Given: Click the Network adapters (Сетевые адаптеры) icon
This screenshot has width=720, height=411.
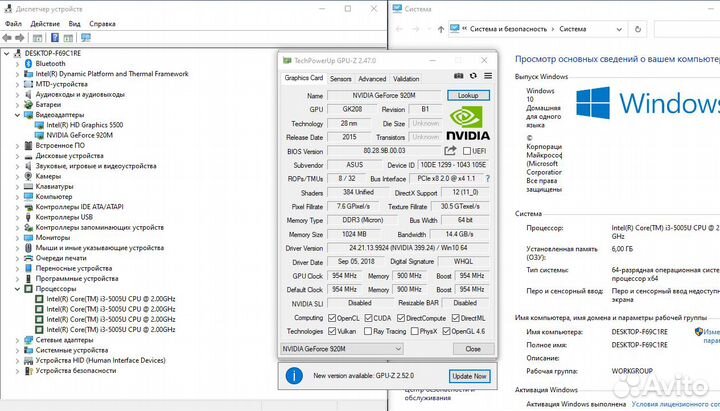Looking at the screenshot, I should tap(28, 340).
